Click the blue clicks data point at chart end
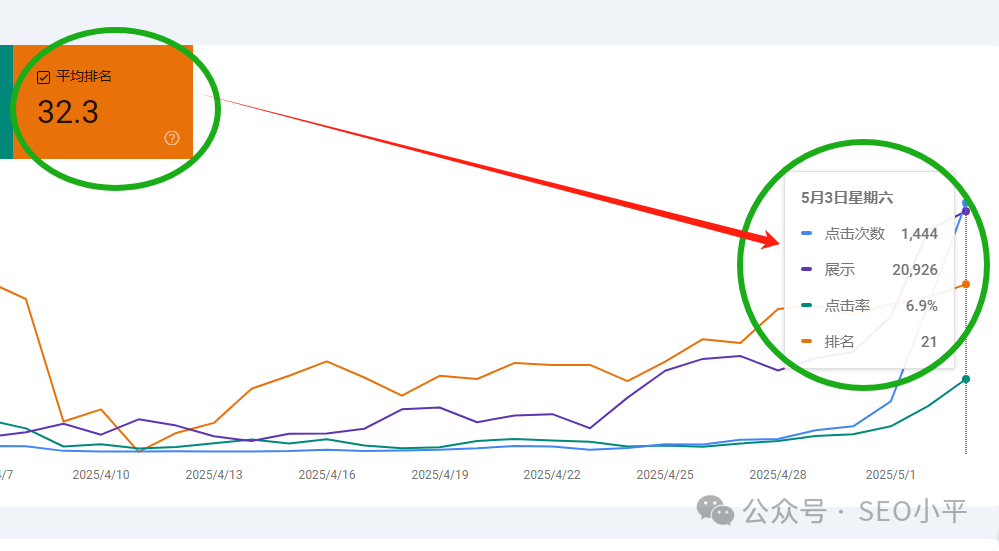The height and width of the screenshot is (551, 999). pyautogui.click(x=966, y=204)
